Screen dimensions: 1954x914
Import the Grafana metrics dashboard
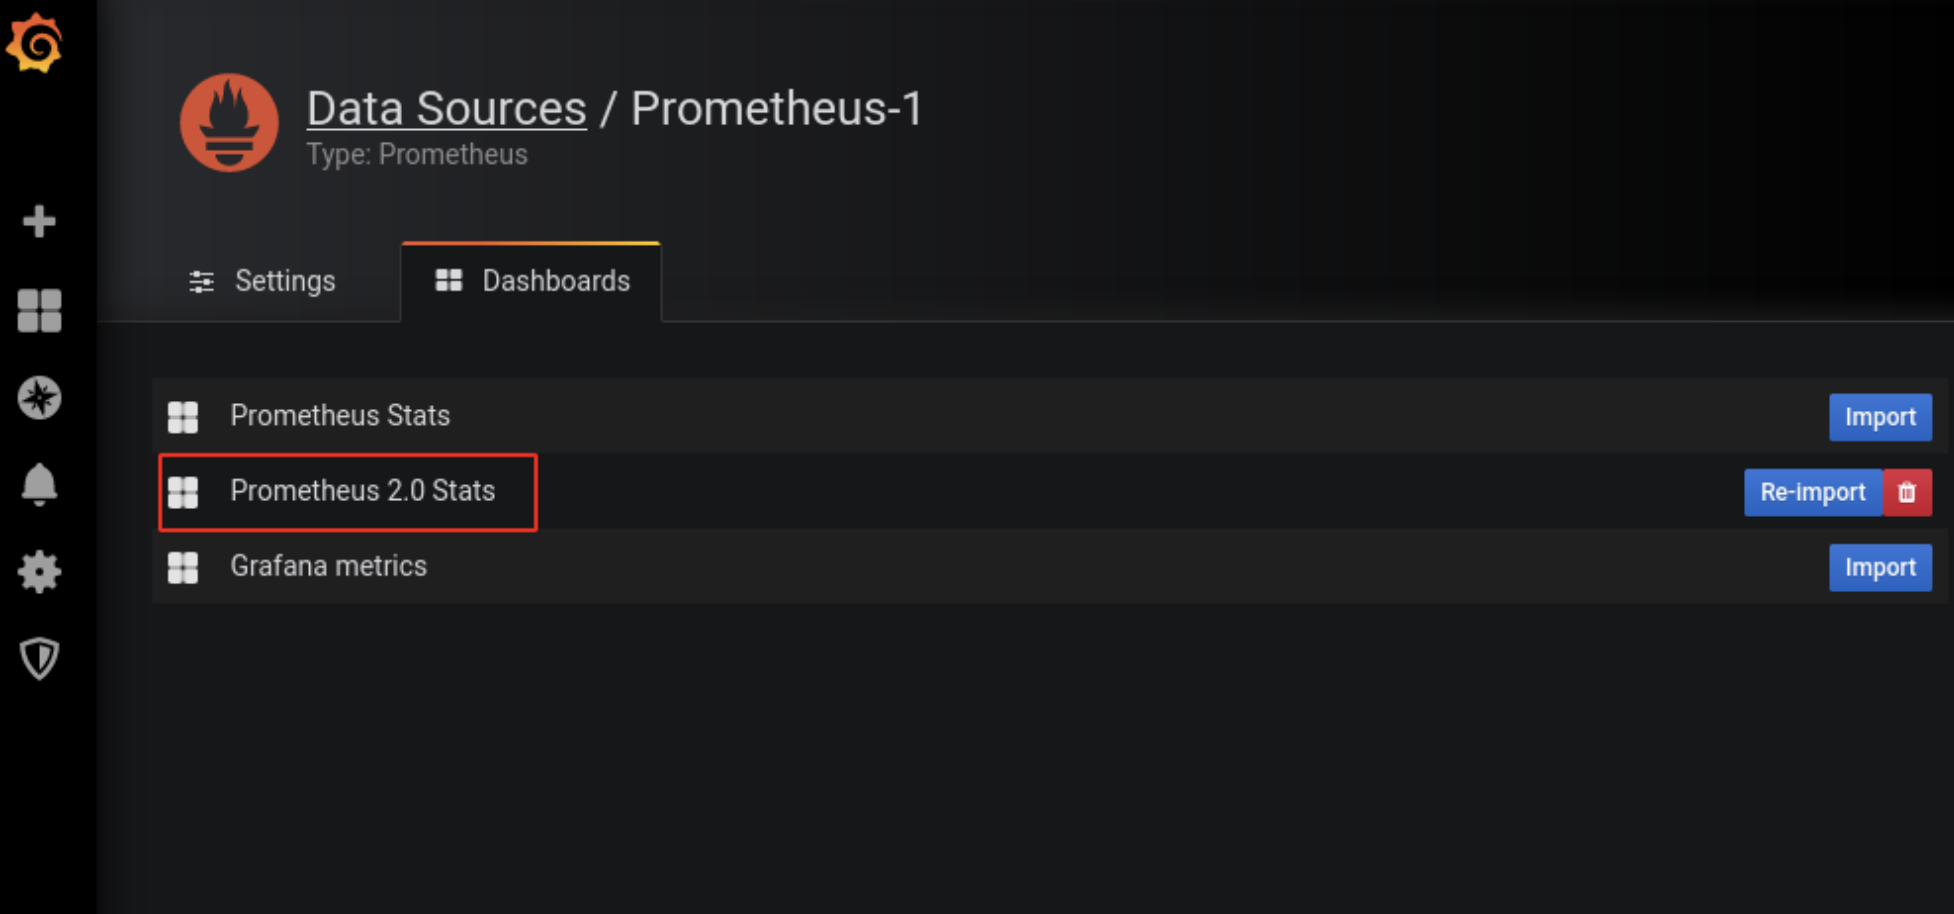point(1880,567)
